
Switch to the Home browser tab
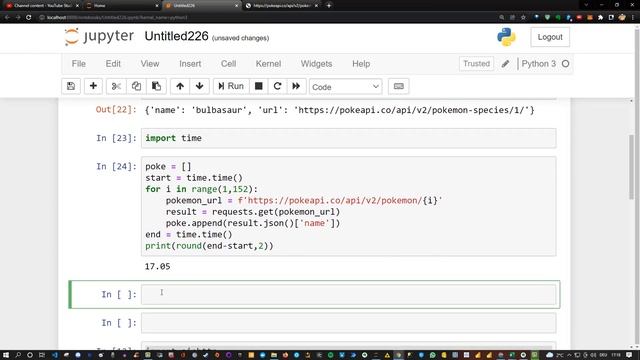click(122, 5)
